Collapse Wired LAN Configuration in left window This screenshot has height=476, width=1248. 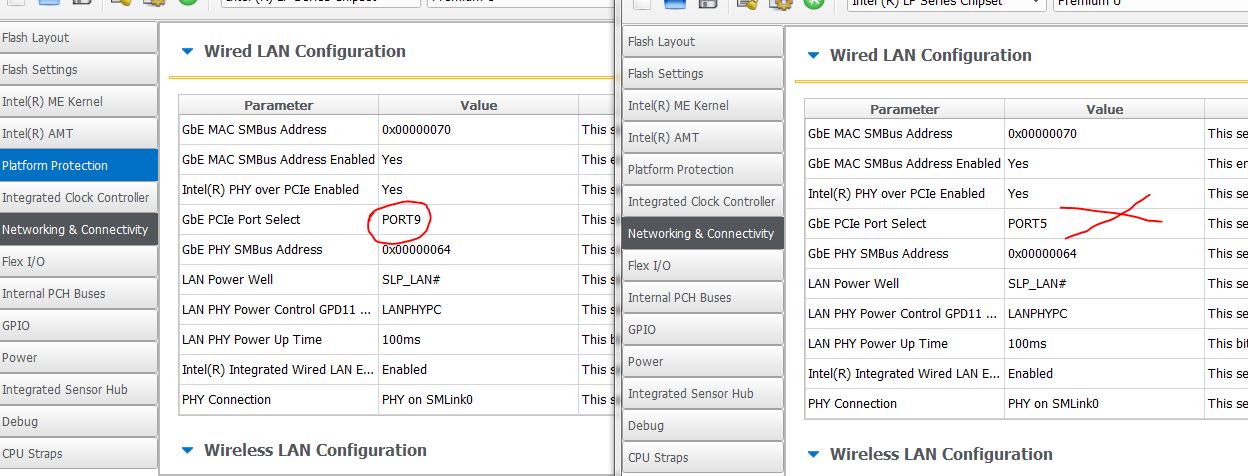pos(187,52)
